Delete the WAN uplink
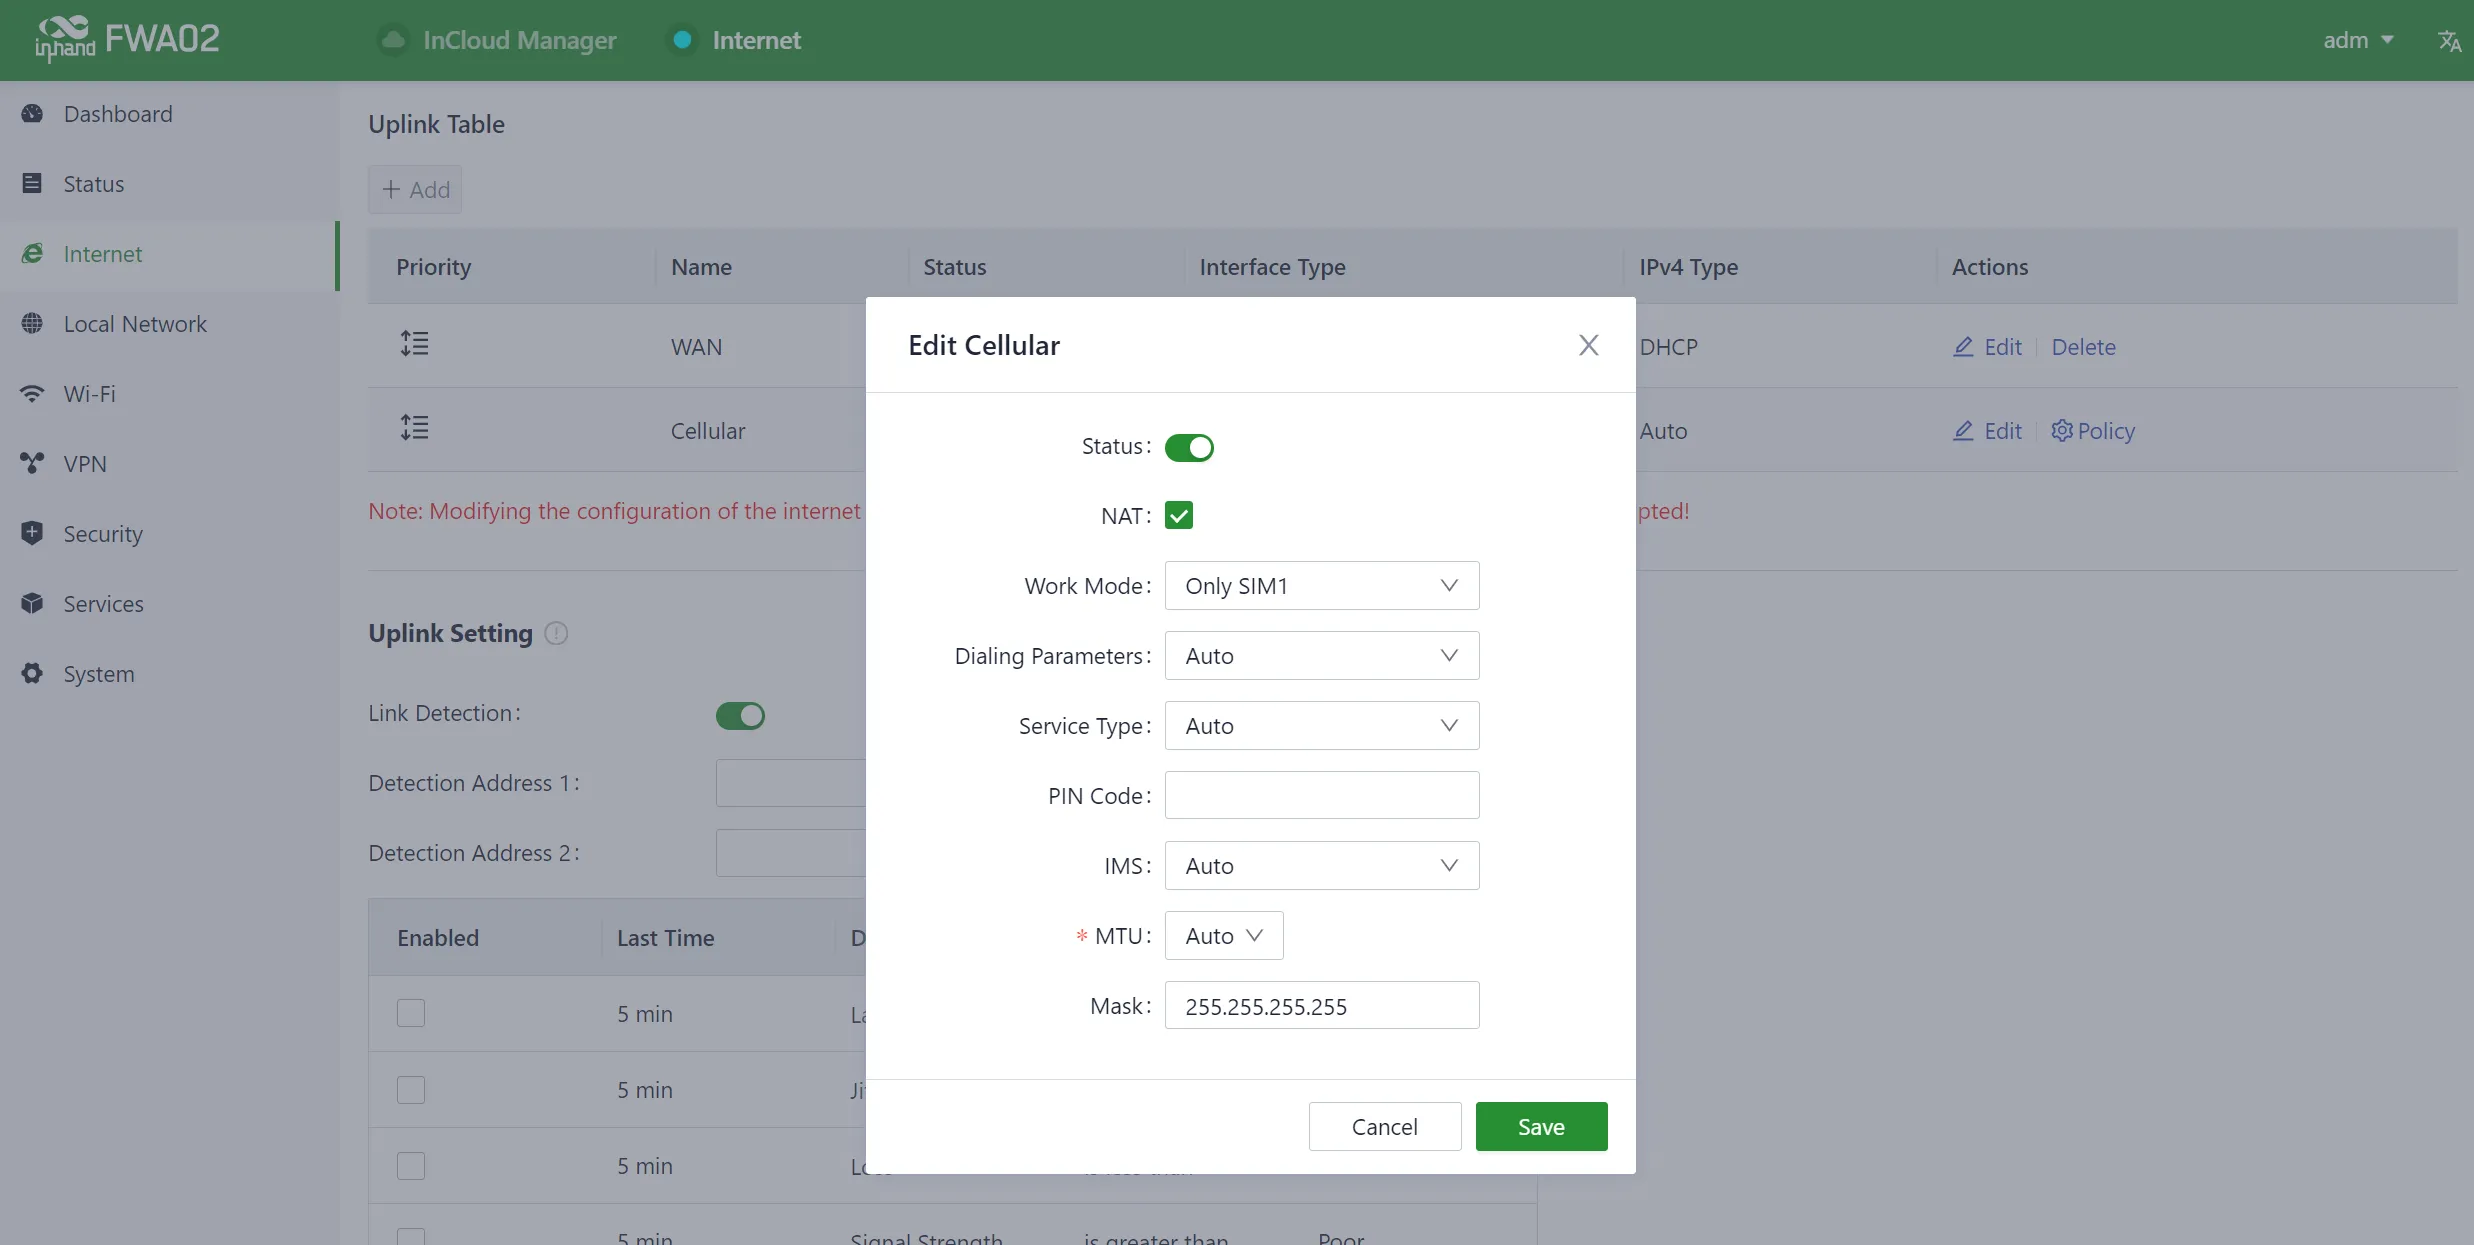 [2084, 347]
